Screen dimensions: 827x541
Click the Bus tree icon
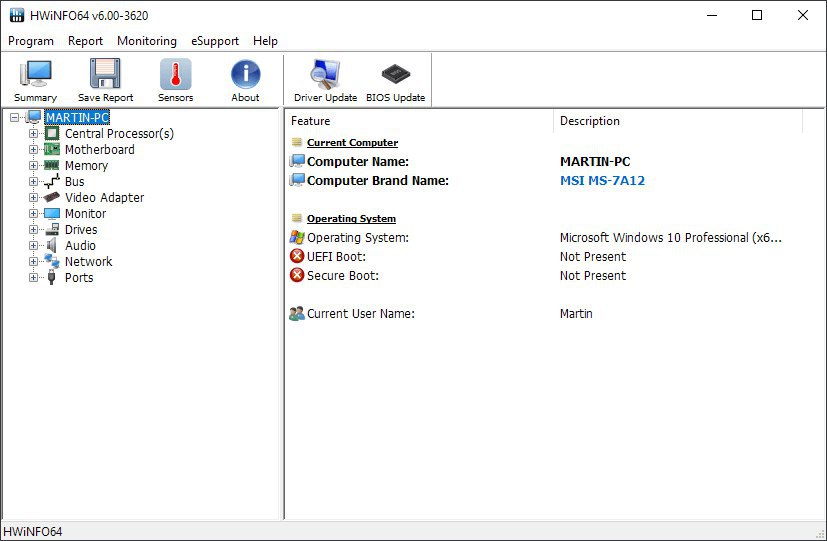pos(52,181)
